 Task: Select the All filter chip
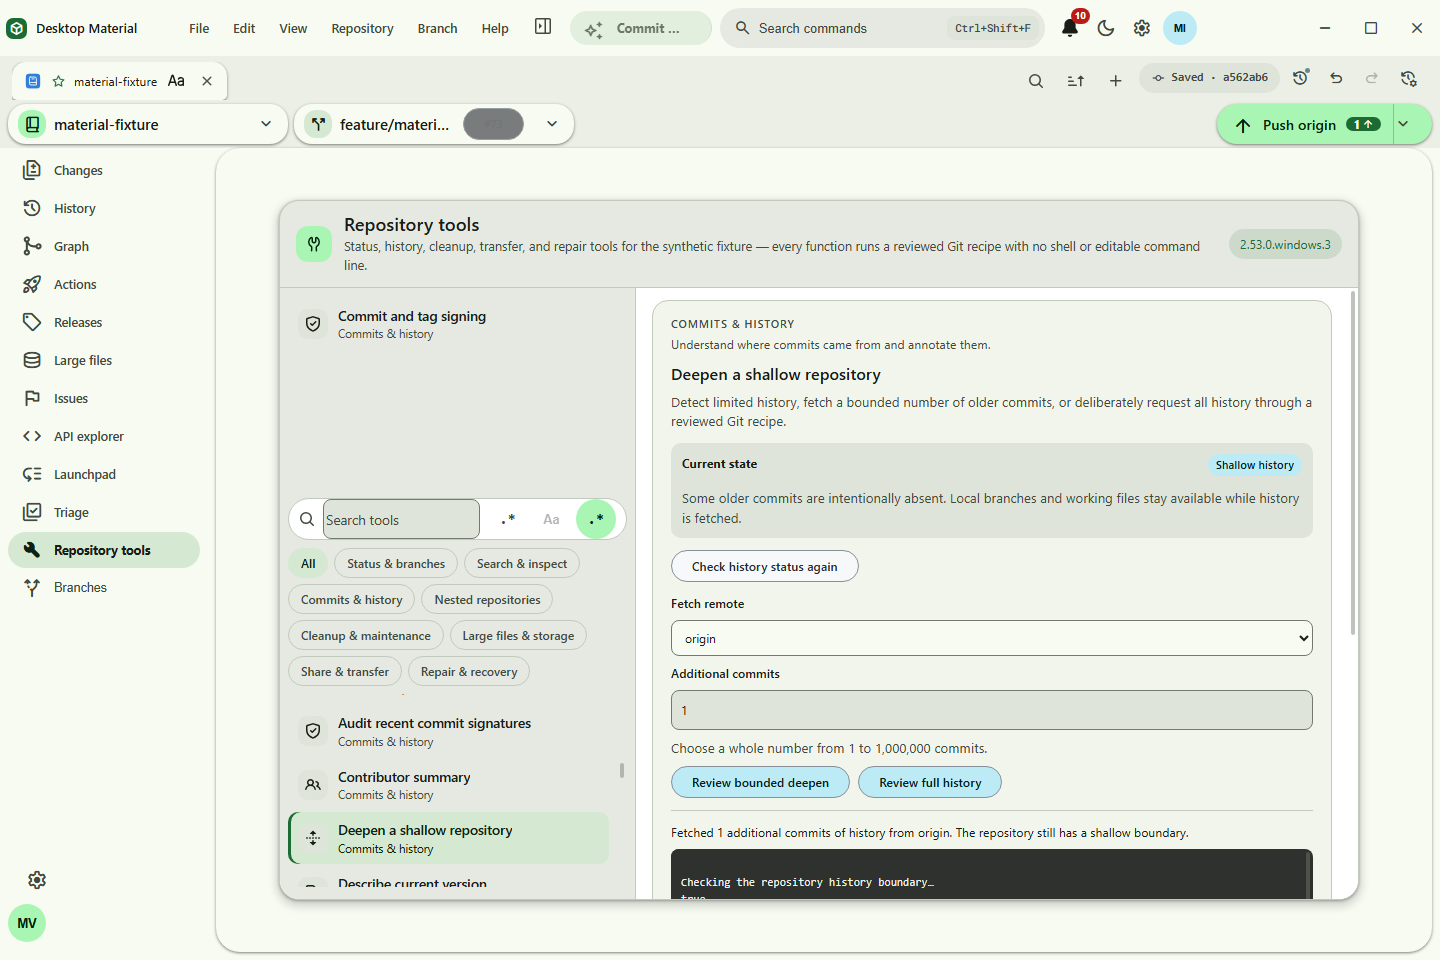click(x=308, y=564)
